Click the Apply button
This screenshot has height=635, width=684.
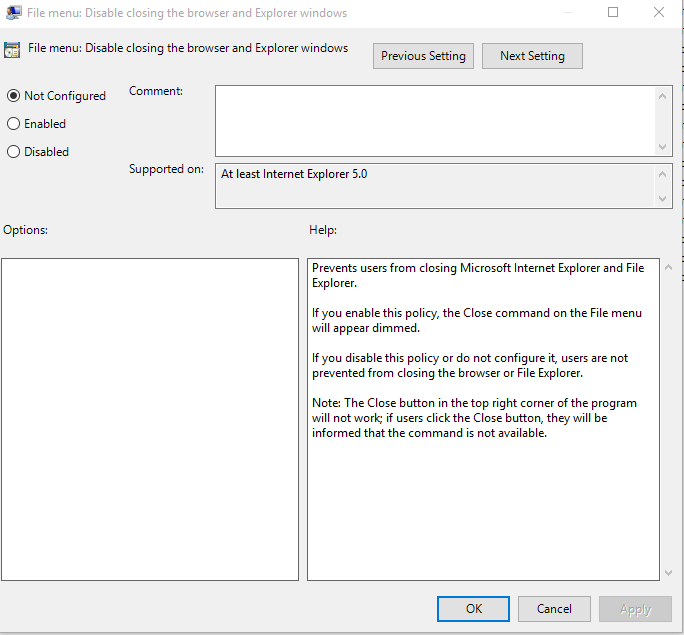(x=635, y=608)
